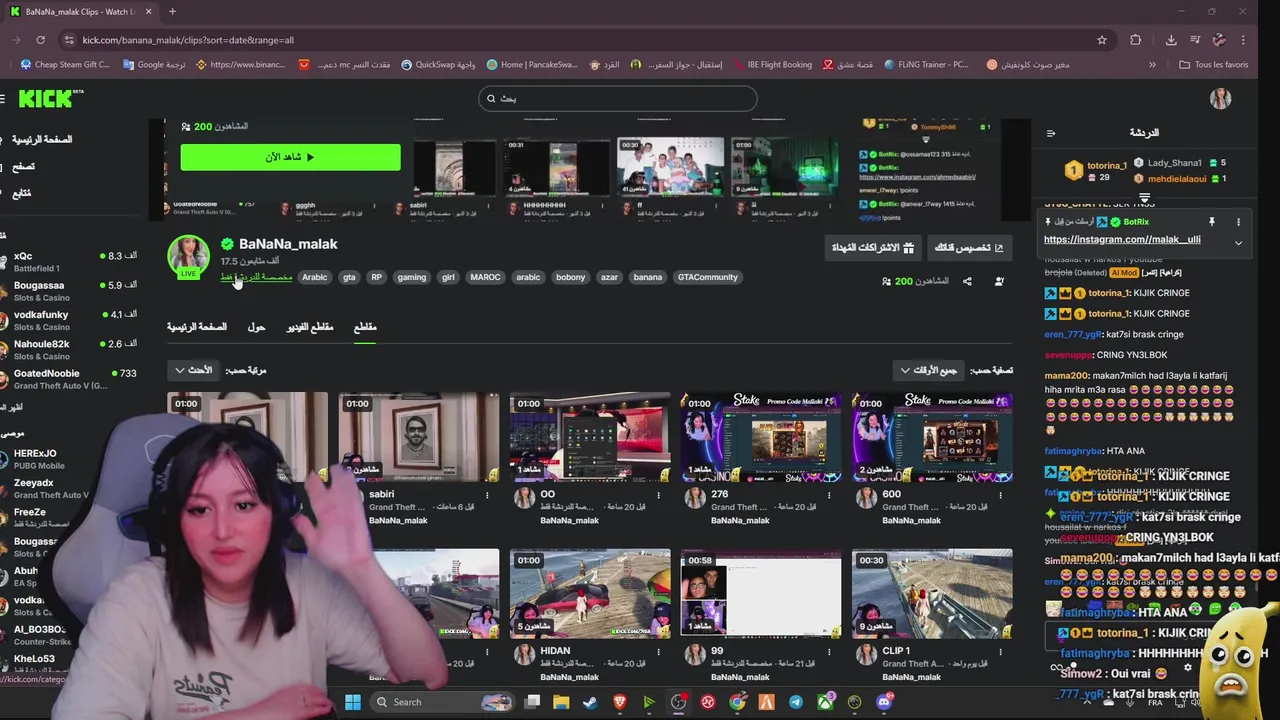Click the taskbar Search box
Screen dimensions: 1280x720
click(441, 702)
